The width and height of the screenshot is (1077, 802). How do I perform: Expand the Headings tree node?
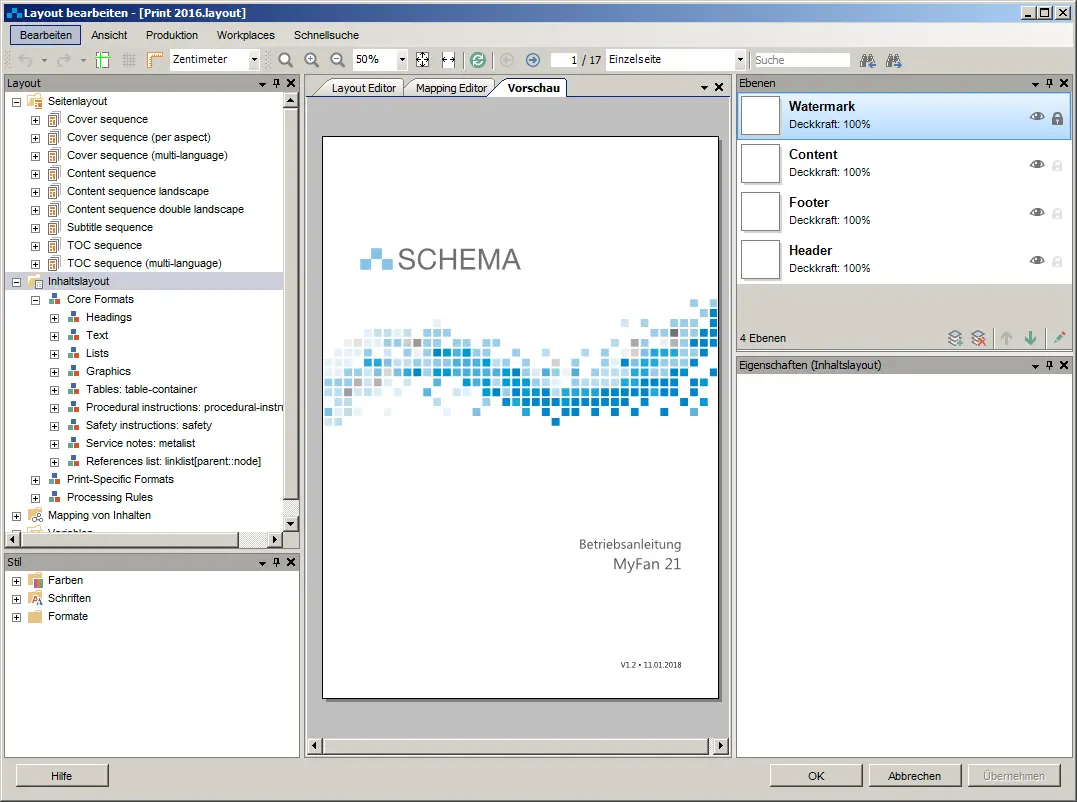[55, 318]
